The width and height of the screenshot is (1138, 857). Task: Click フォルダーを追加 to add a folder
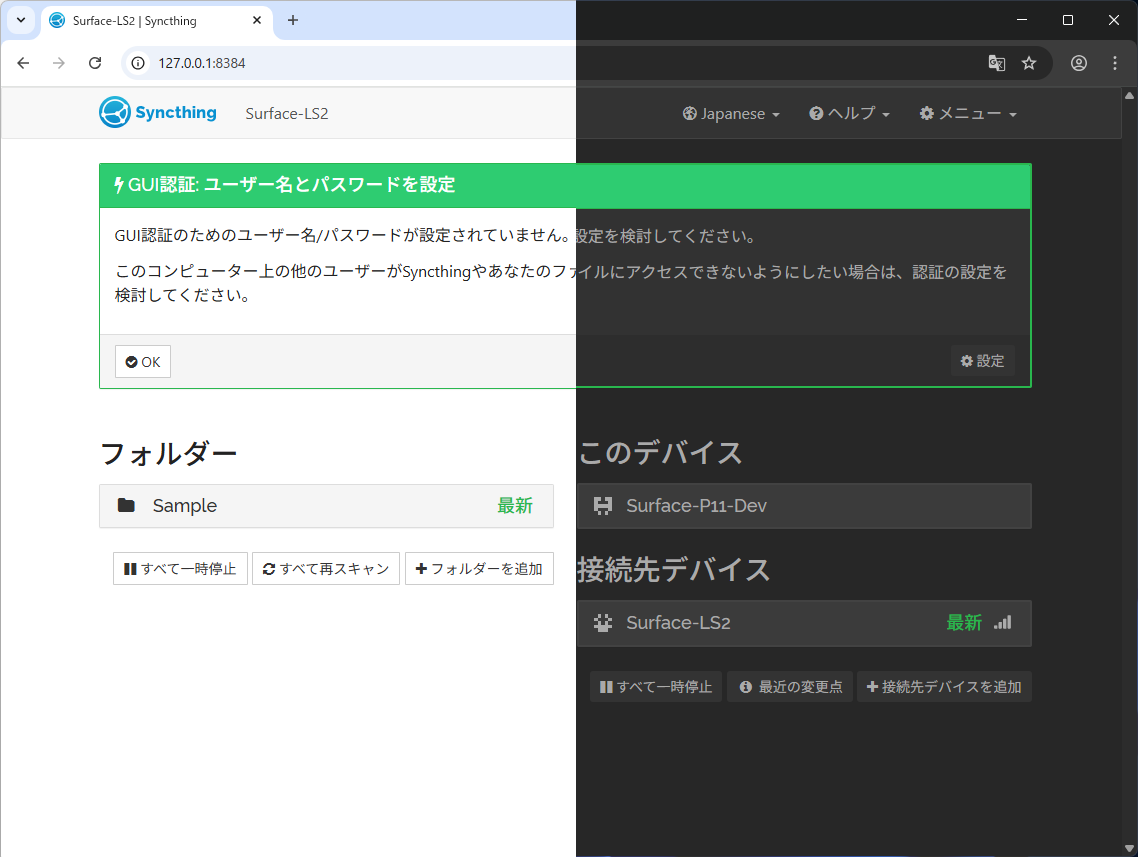pyautogui.click(x=479, y=568)
